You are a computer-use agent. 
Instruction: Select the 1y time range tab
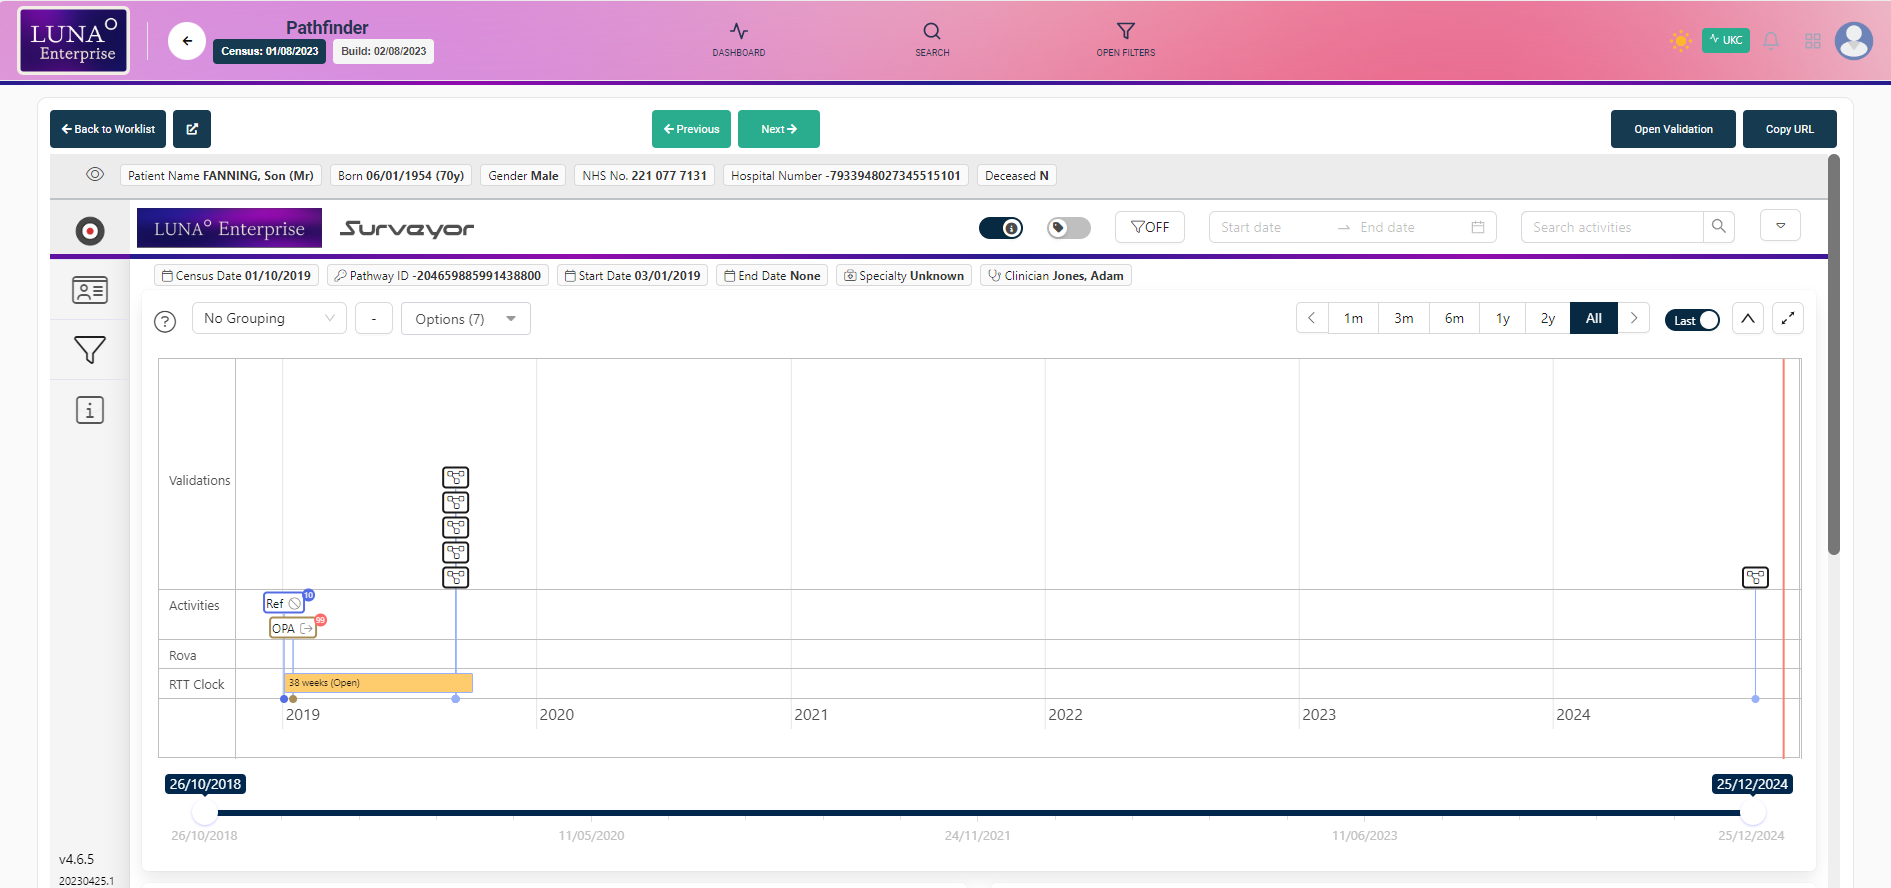tap(1502, 319)
